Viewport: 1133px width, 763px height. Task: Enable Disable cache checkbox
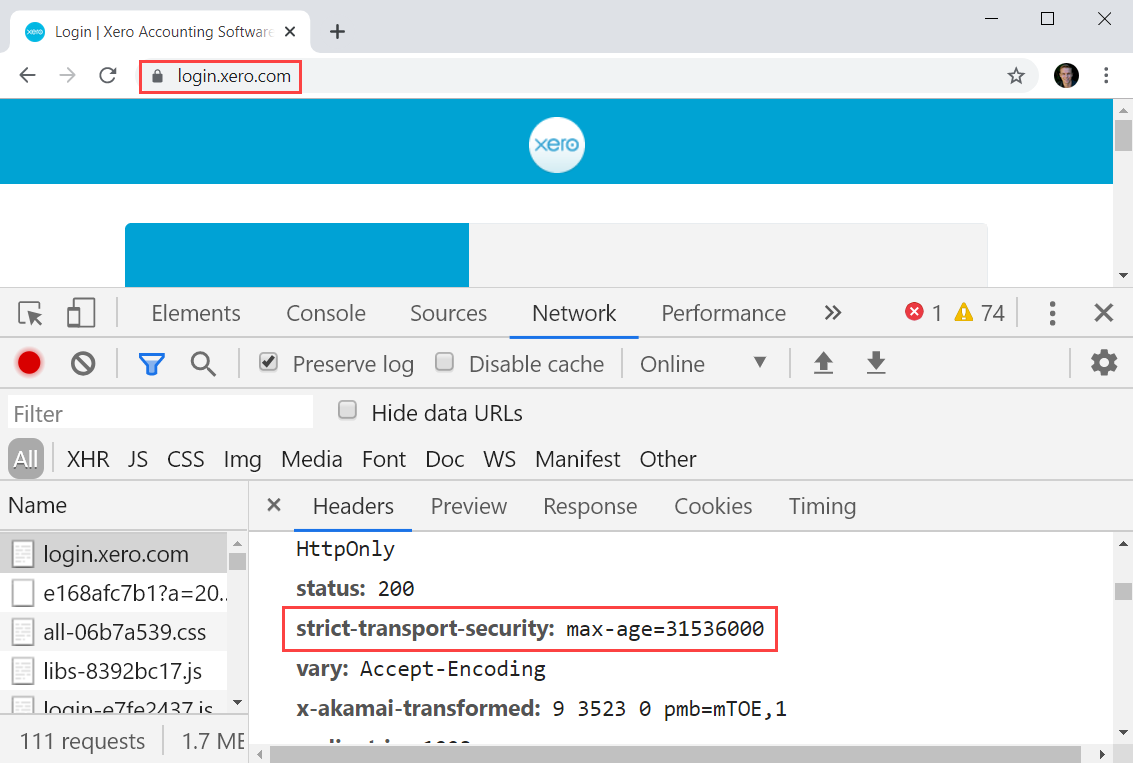pyautogui.click(x=444, y=362)
